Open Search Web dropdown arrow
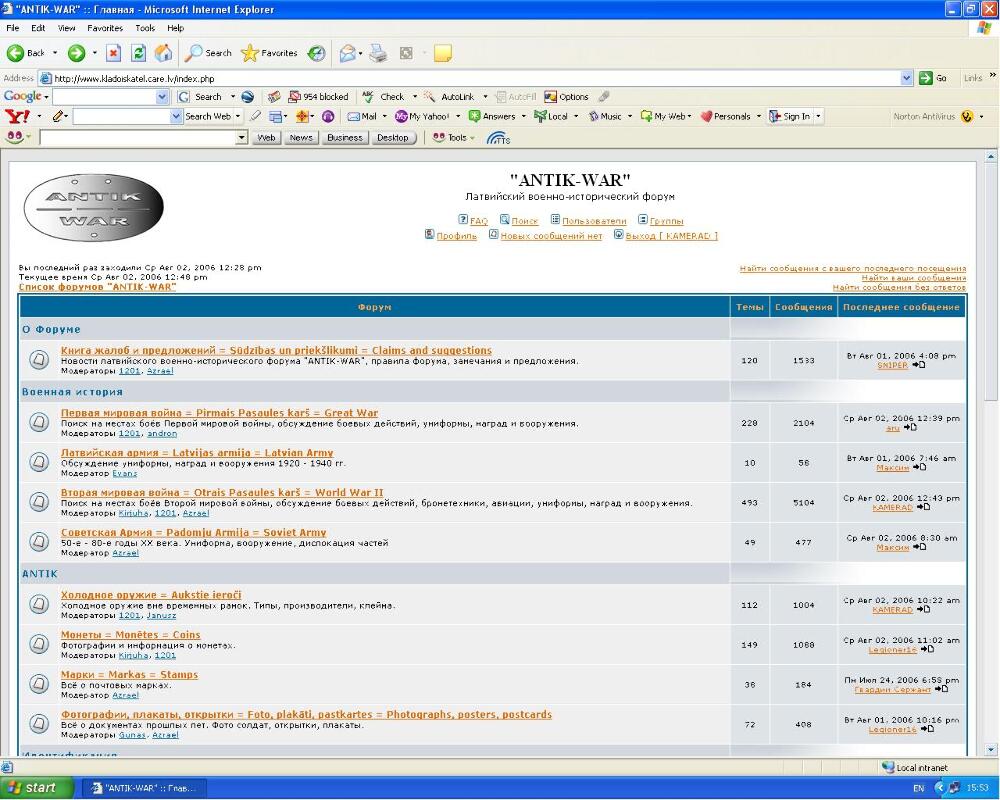 click(x=238, y=116)
